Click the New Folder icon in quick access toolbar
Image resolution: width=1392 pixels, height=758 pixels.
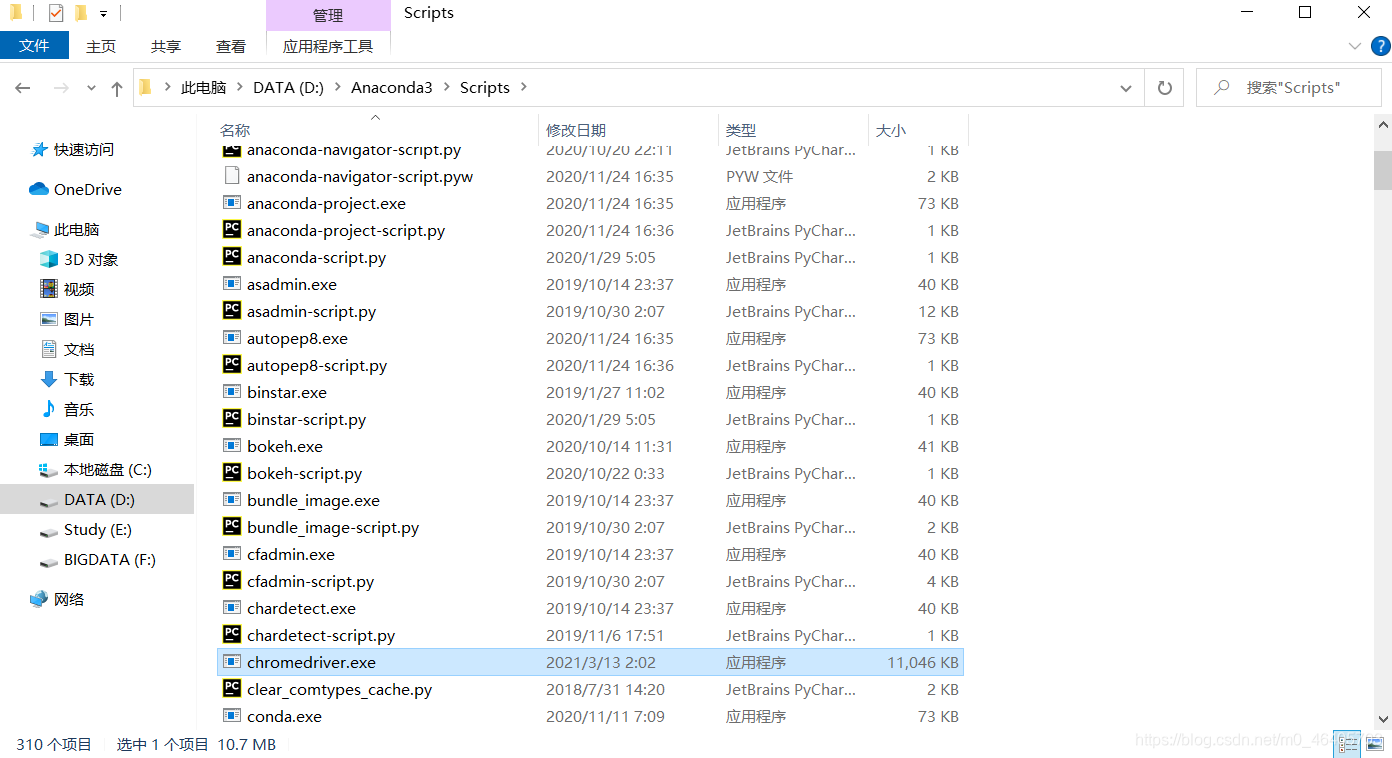click(81, 13)
